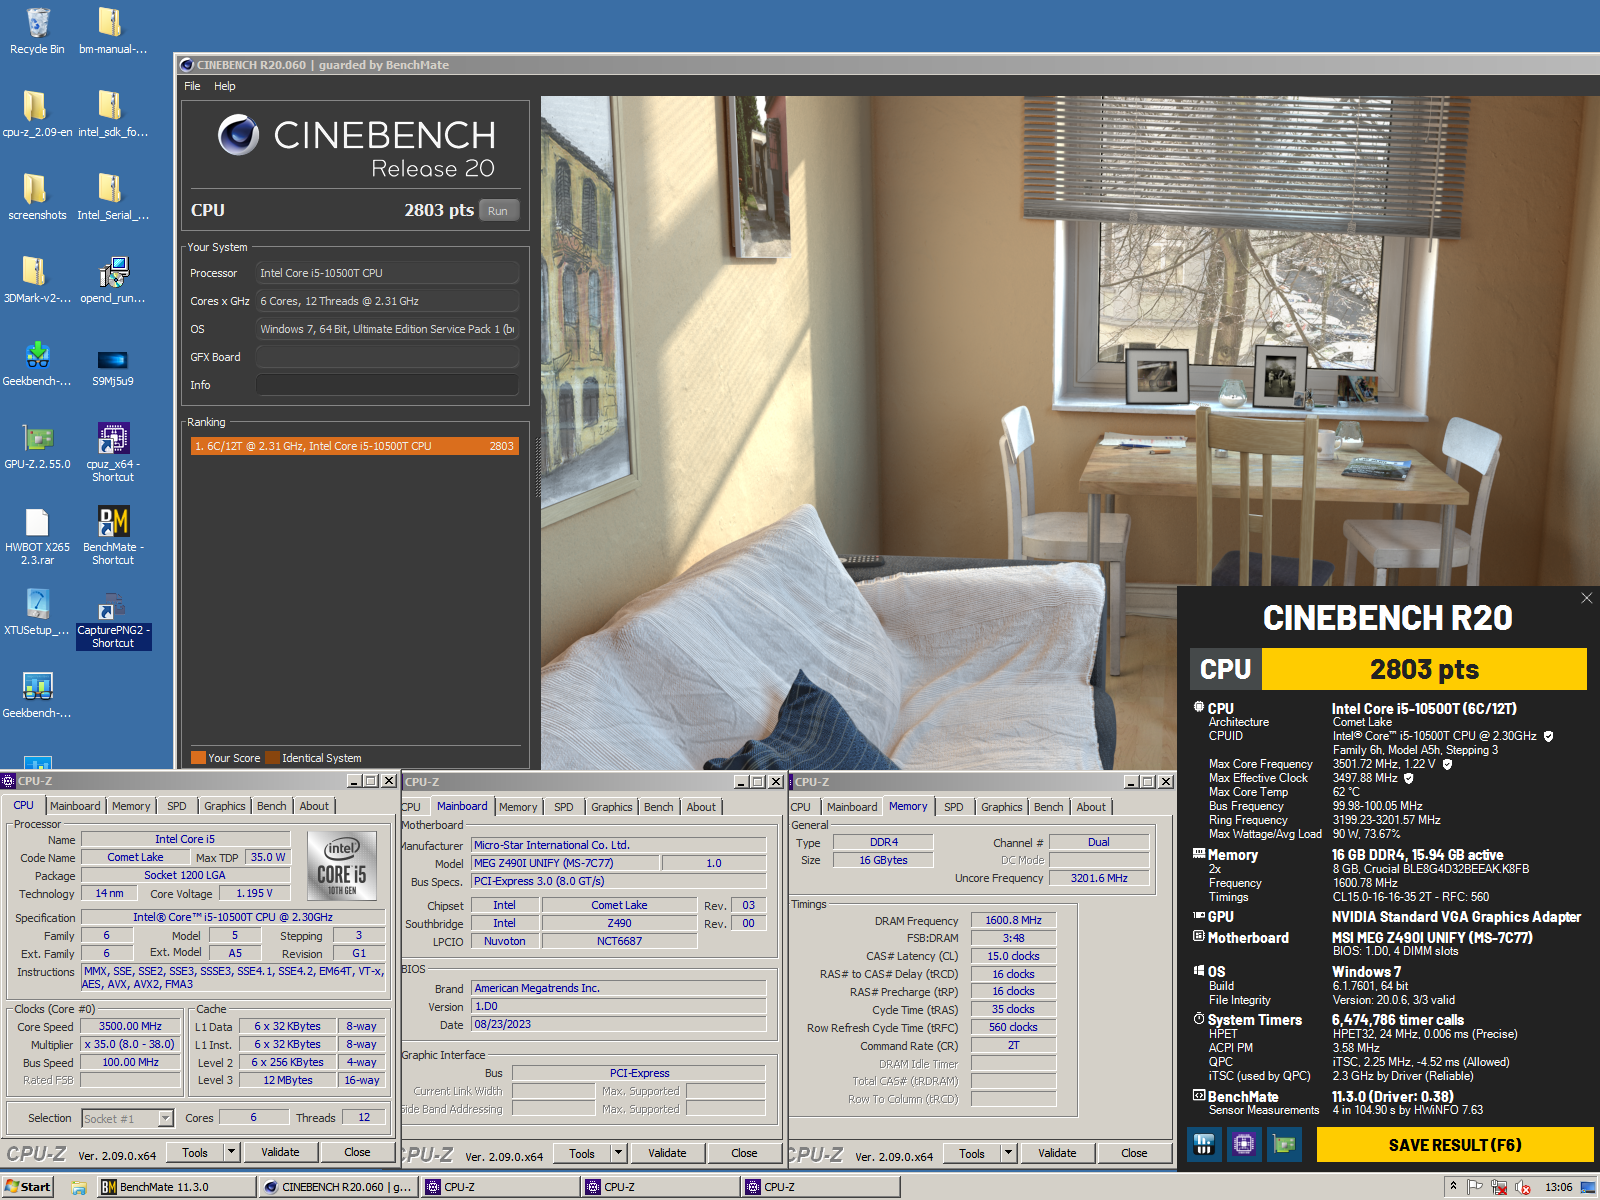Open GPU-Z card icon in BenchMate panel
Viewport: 1600px width, 1200px height.
click(1284, 1144)
